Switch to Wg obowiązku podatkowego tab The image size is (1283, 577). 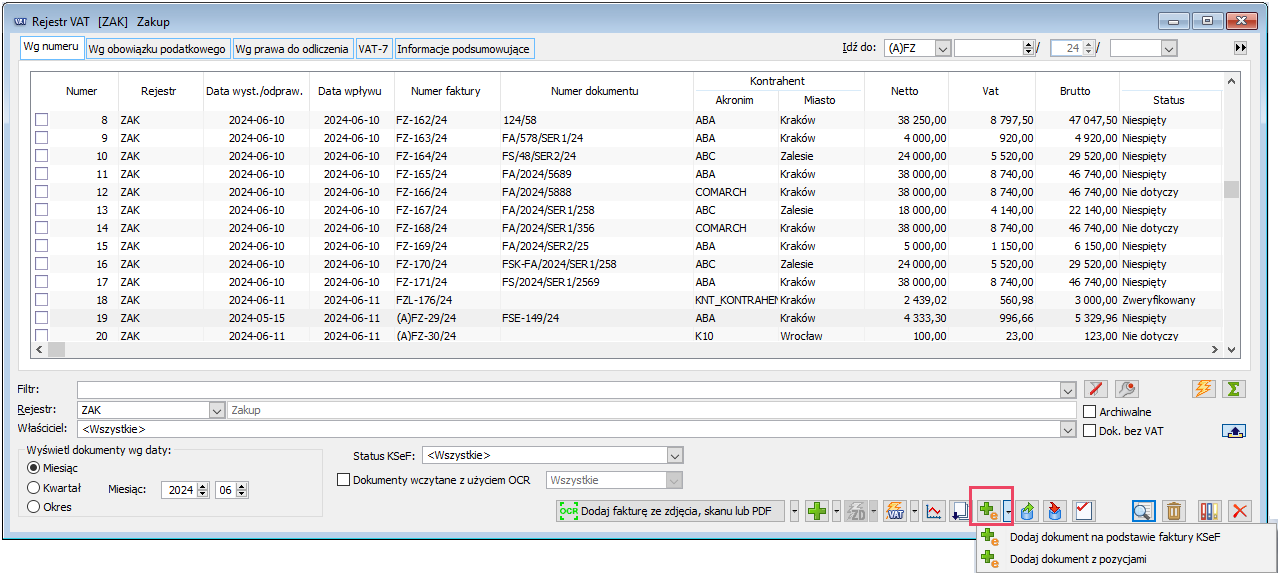click(157, 48)
